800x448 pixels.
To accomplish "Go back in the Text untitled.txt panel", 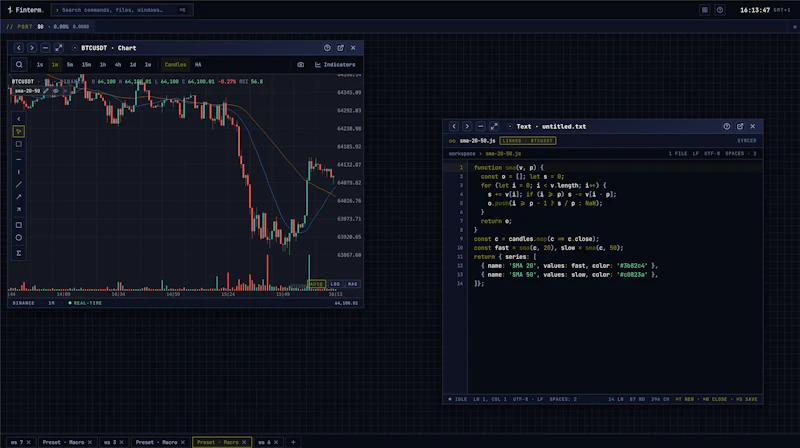I will point(454,127).
